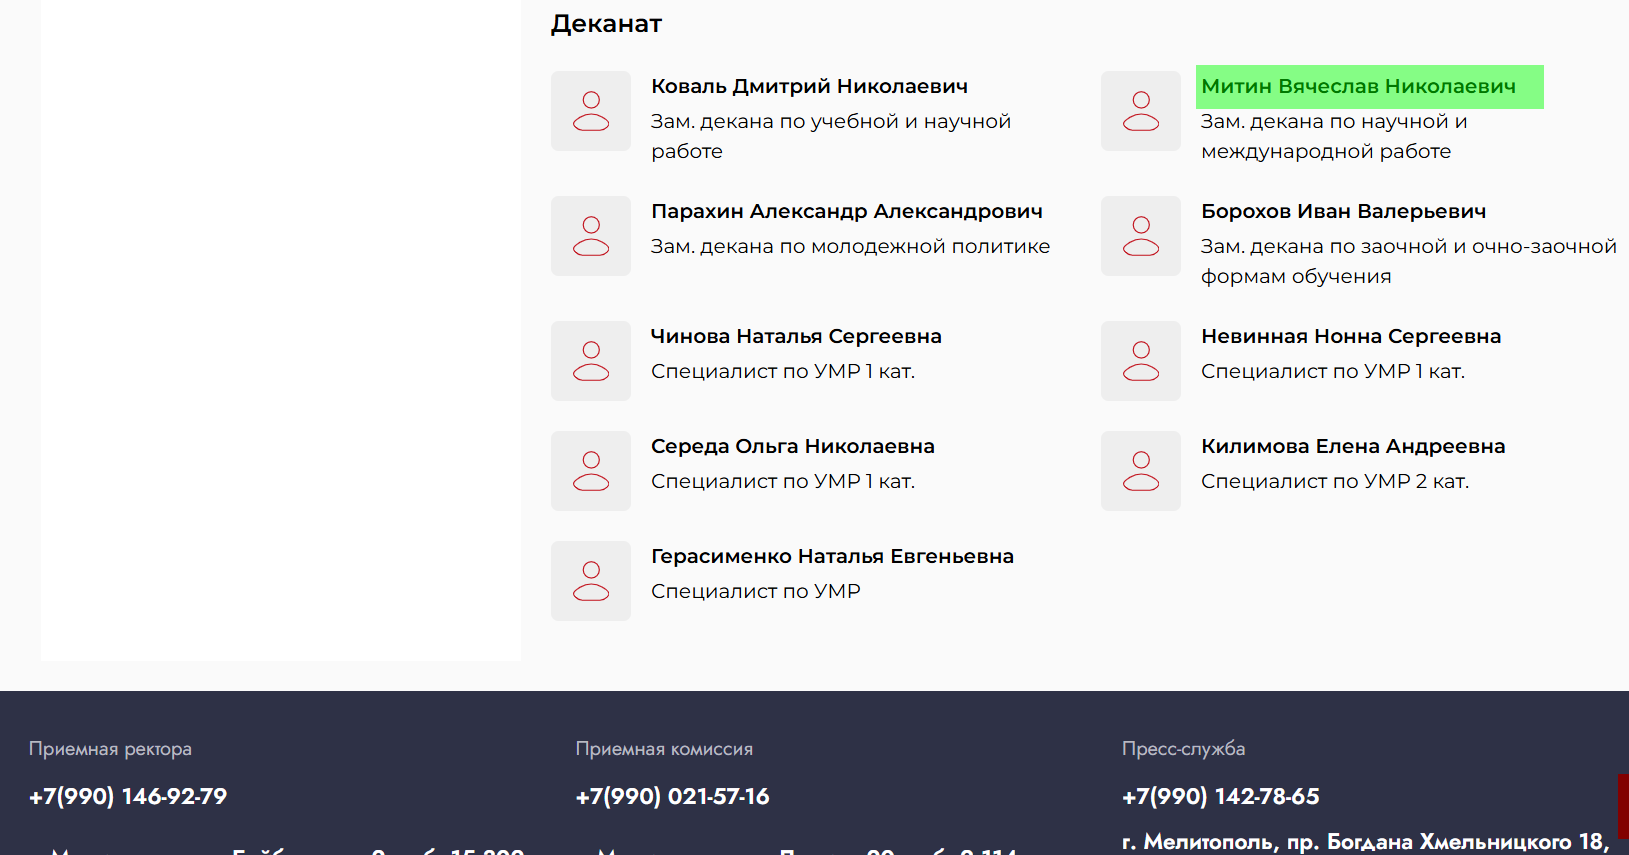Click avatar icon for Середа Ольга Николаевна
This screenshot has height=855, width=1629.
tap(591, 471)
